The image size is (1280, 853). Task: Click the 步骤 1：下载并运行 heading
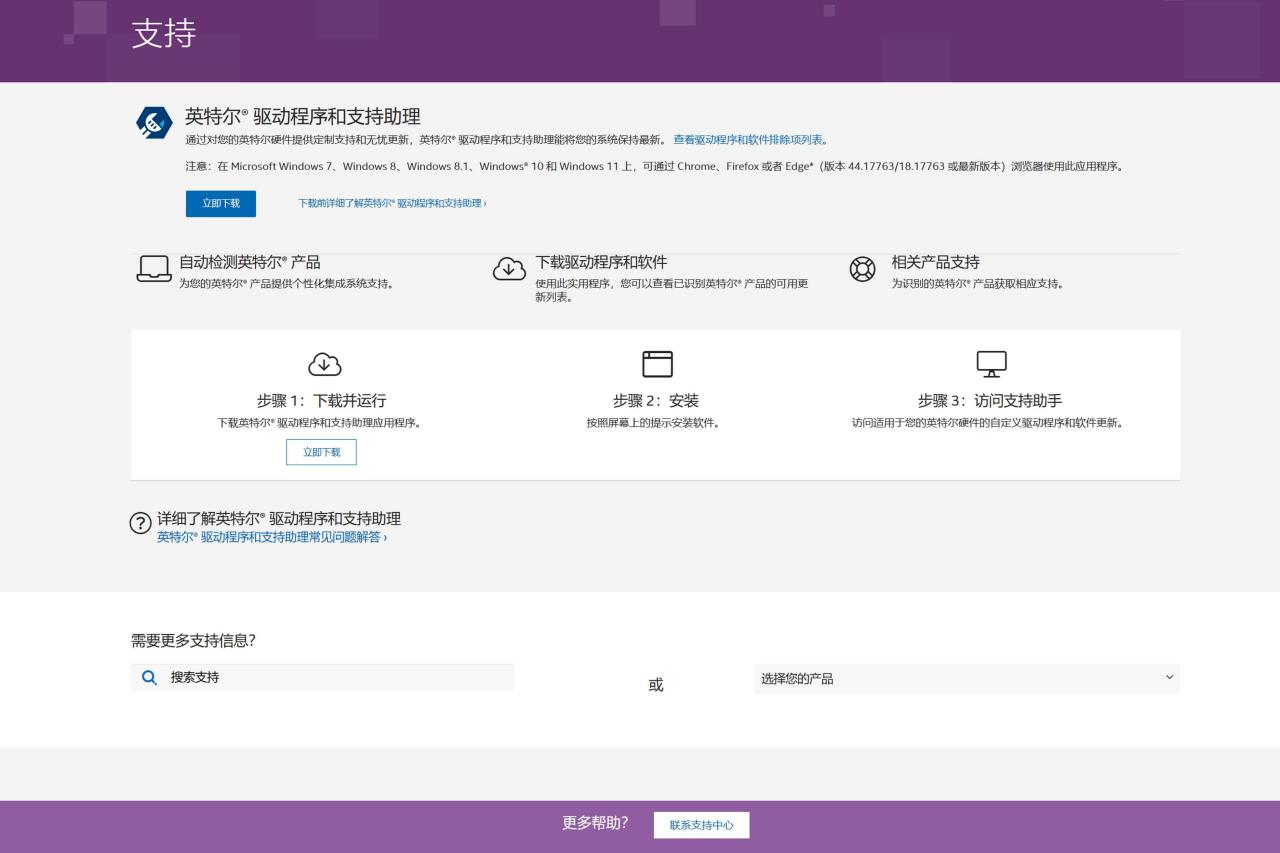coord(321,401)
